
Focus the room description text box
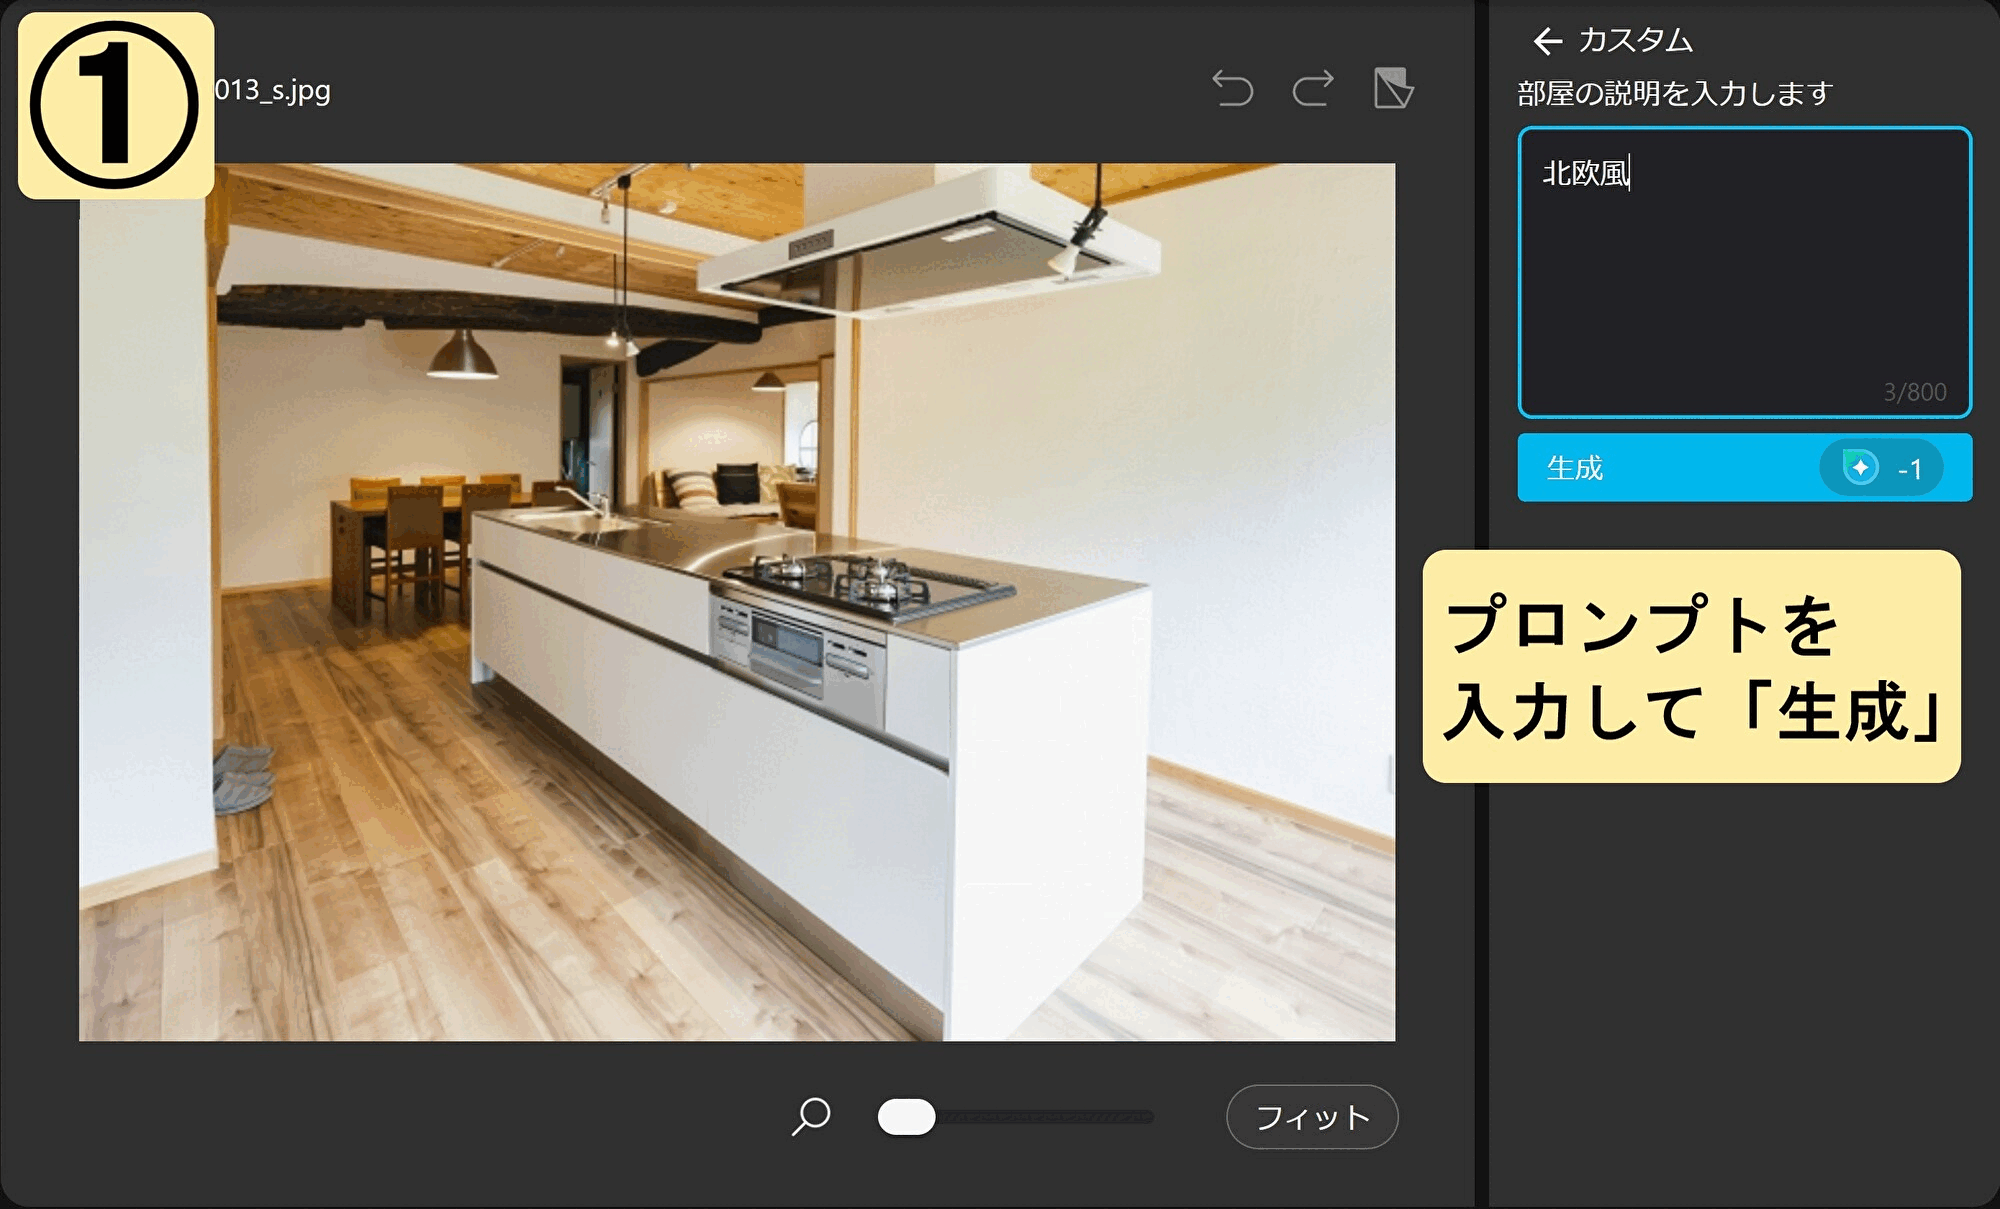point(1743,270)
